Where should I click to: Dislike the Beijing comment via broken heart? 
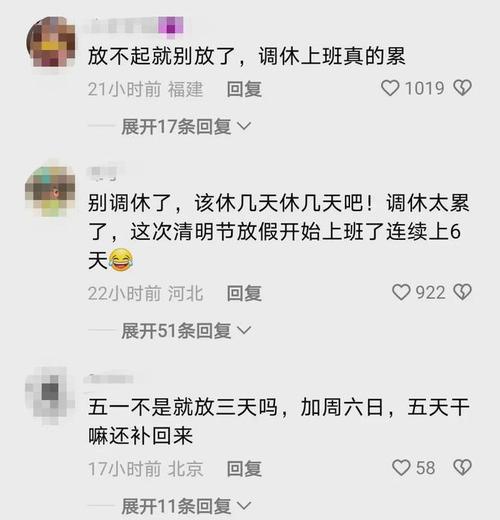(x=462, y=468)
